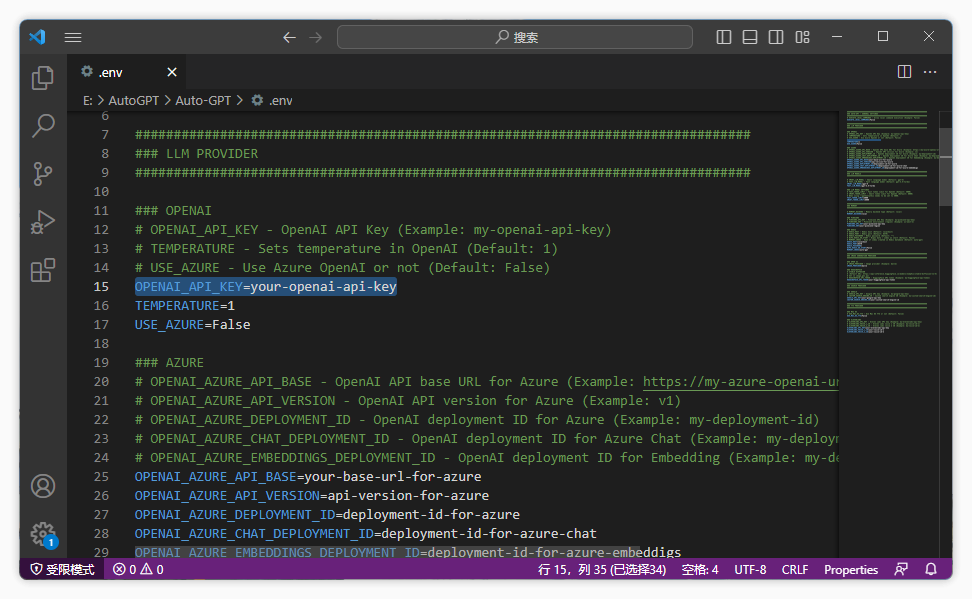972x599 pixels.
Task: Open the Run and Debug view
Action: coord(43,222)
